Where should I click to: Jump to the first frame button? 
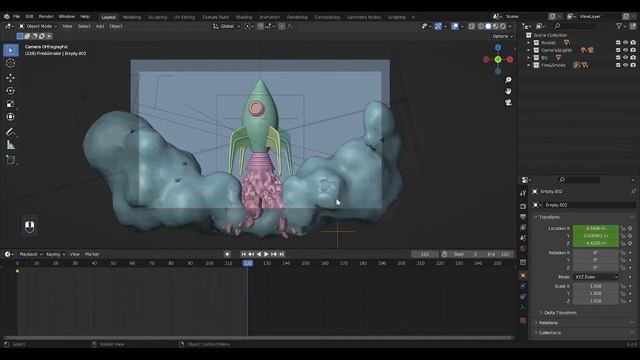click(244, 254)
